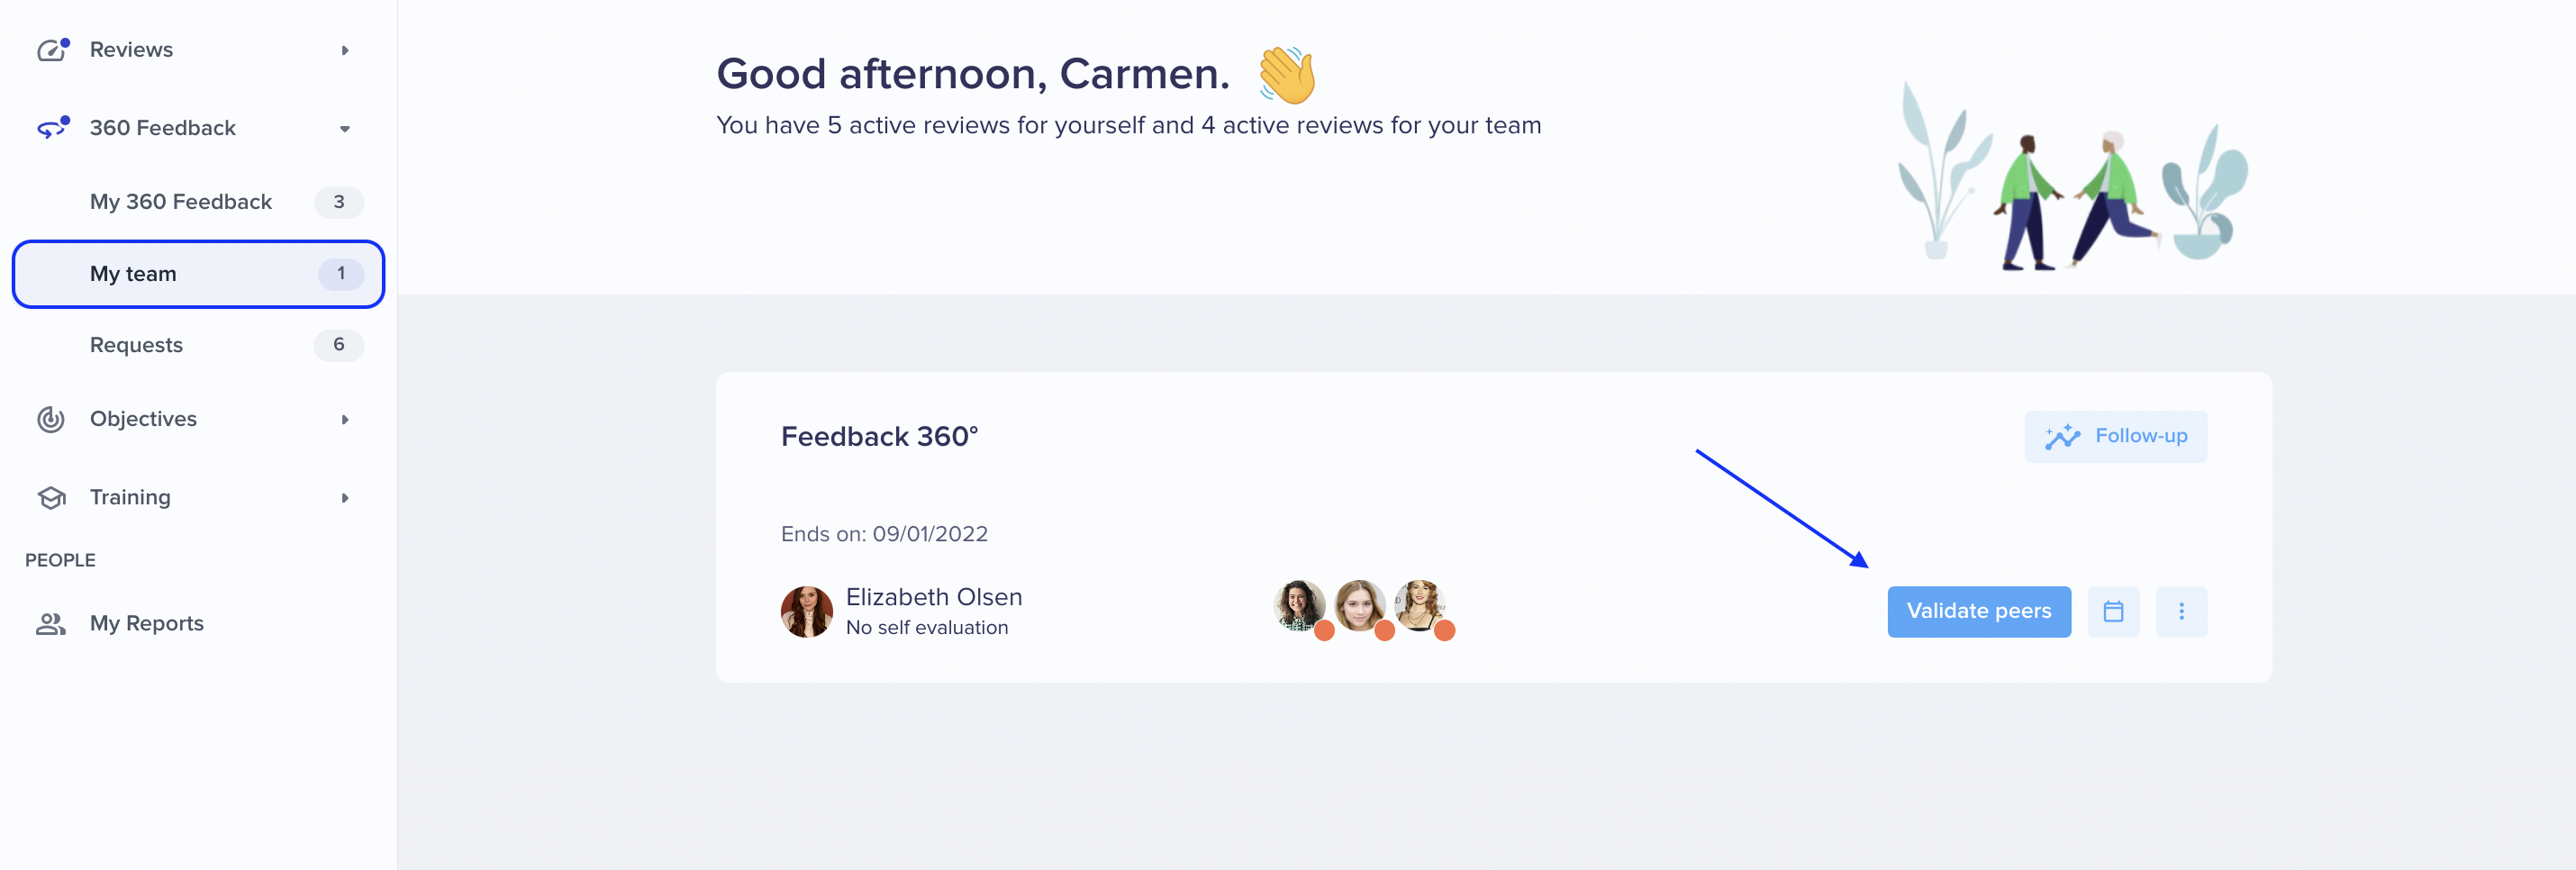This screenshot has height=870, width=2576.
Task: Open the calendar icon beside Validate peers
Action: click(x=2113, y=611)
